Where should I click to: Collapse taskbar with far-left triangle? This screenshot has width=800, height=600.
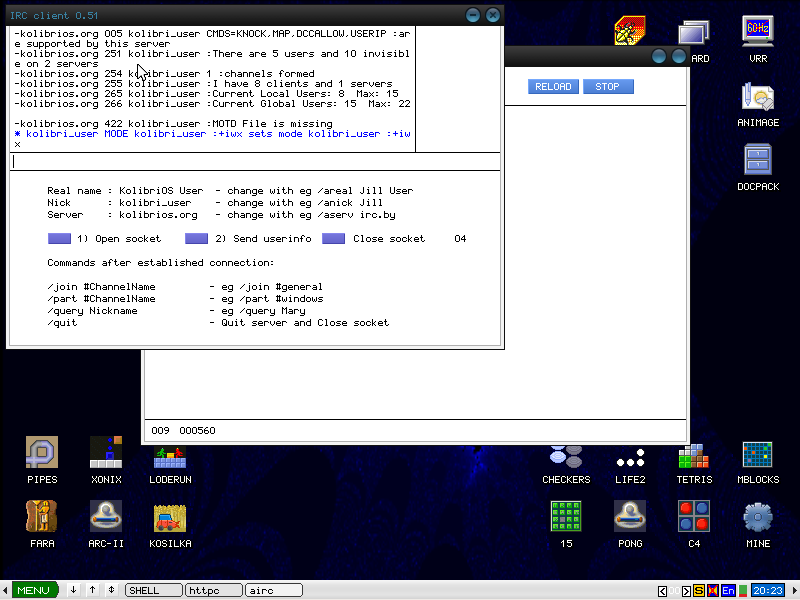pos(5,590)
